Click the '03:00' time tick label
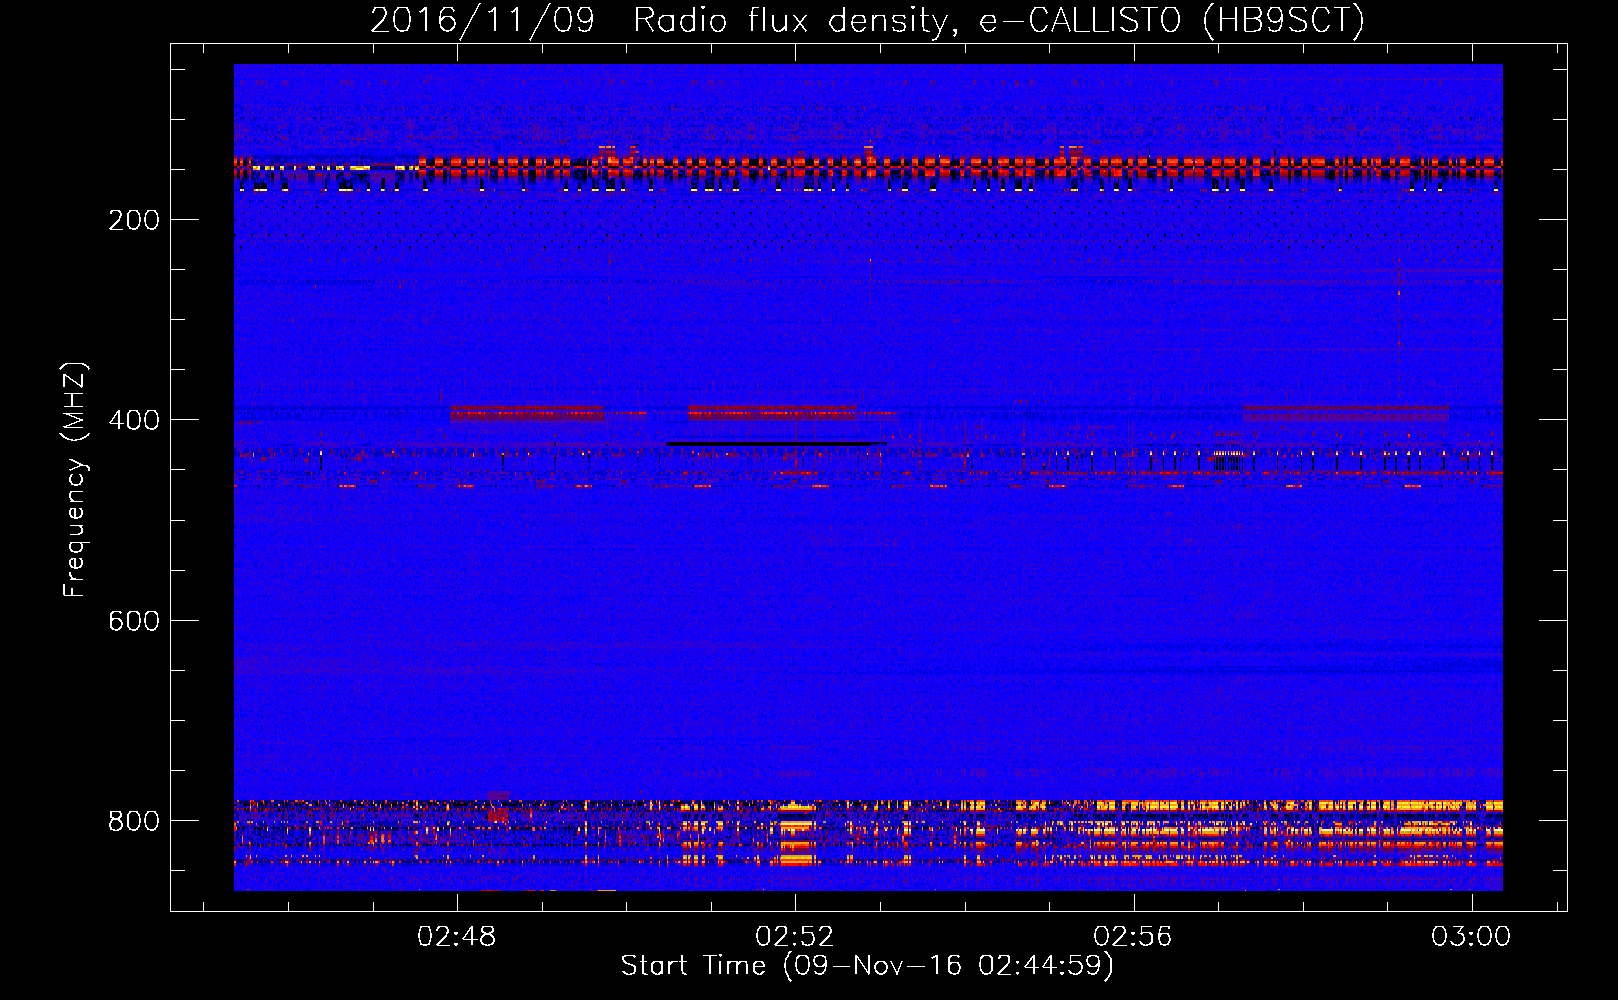Screen dimensions: 1618x1000 (1471, 936)
